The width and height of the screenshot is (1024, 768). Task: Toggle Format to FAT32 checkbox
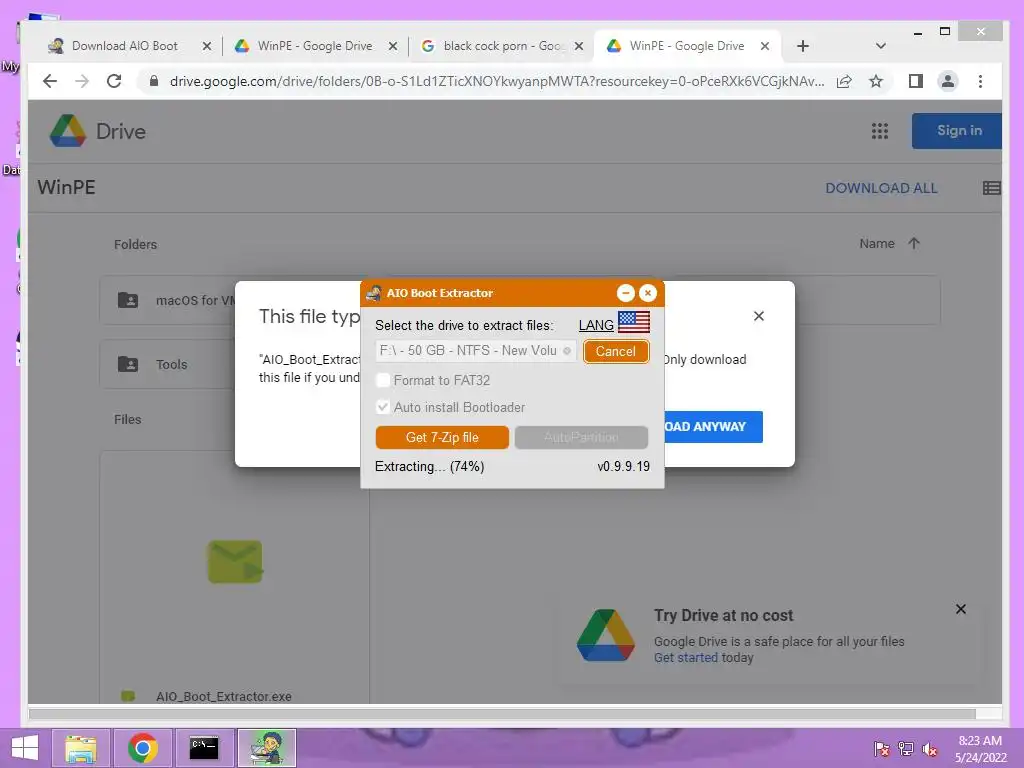(x=383, y=380)
